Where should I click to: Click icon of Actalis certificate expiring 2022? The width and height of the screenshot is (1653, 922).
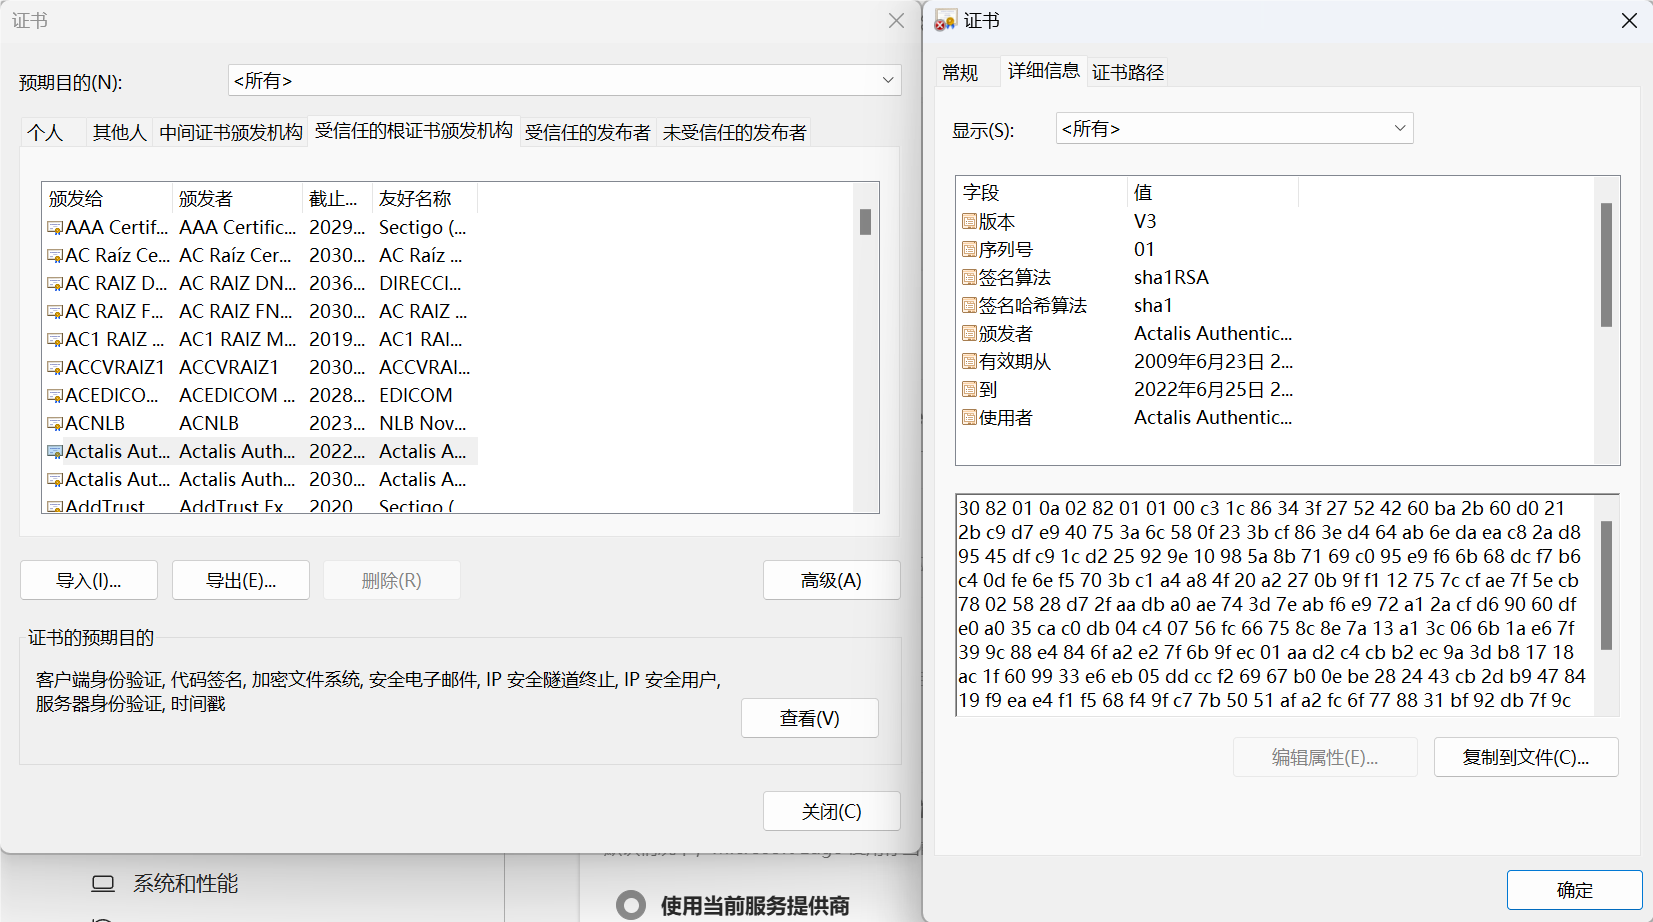click(x=55, y=452)
